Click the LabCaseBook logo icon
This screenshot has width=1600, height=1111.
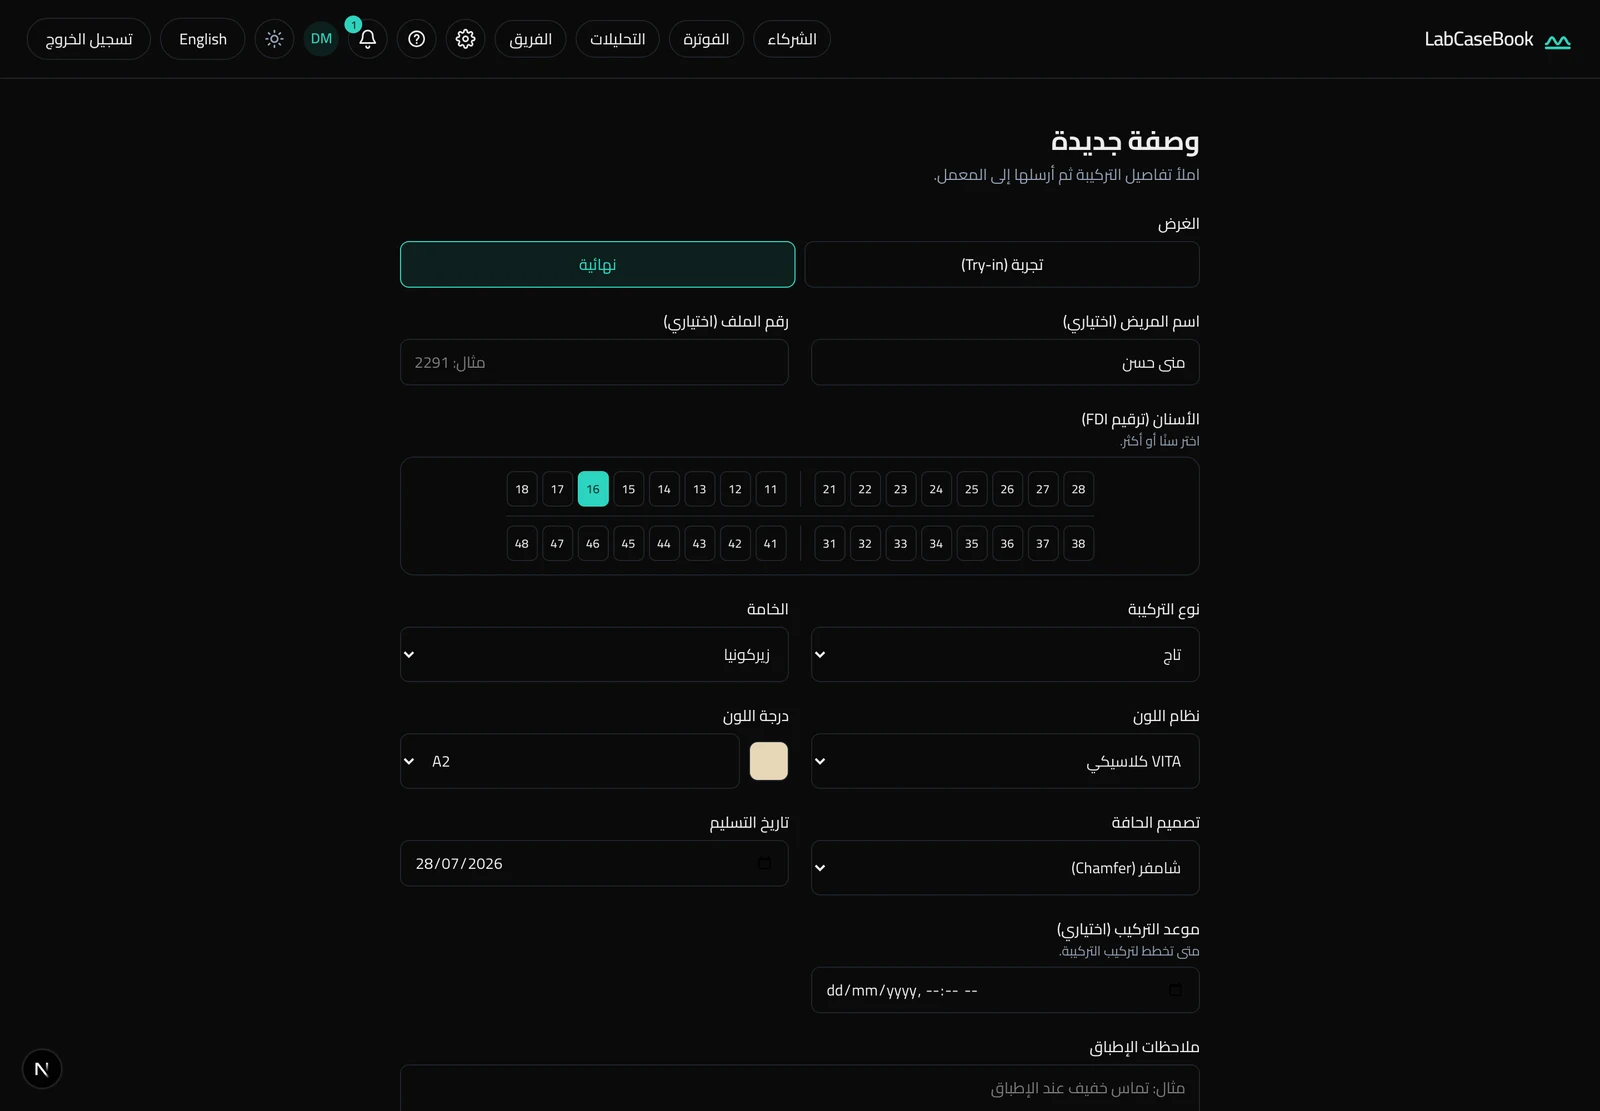(1557, 41)
